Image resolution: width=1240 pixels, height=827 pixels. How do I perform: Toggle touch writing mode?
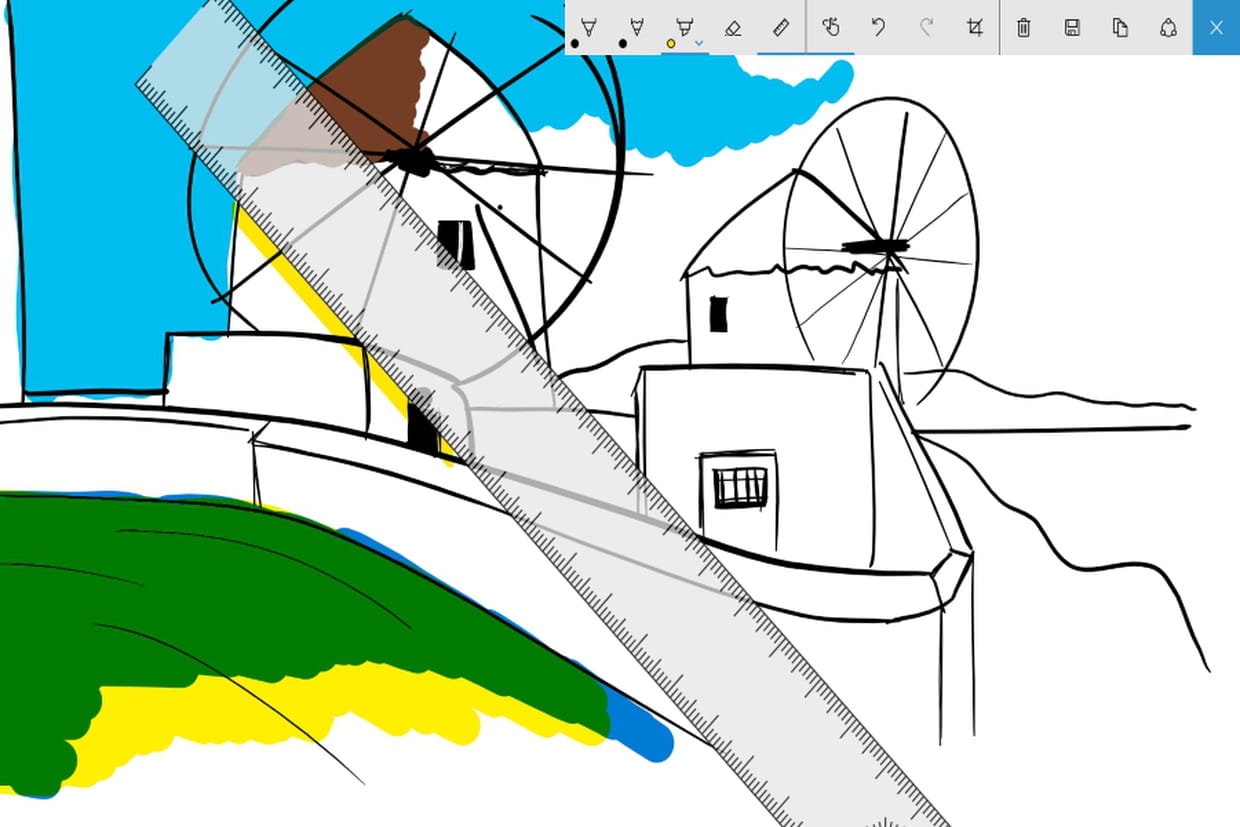(830, 28)
